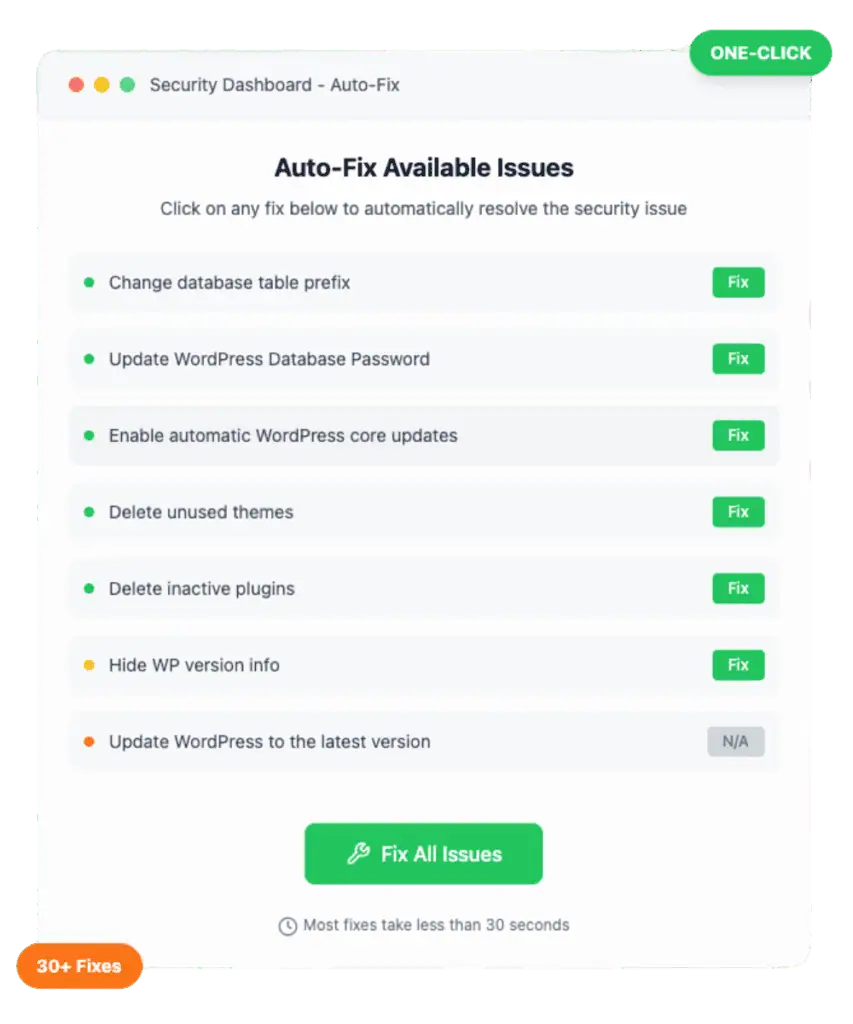Click the yellow window control dot in the title bar

point(102,85)
